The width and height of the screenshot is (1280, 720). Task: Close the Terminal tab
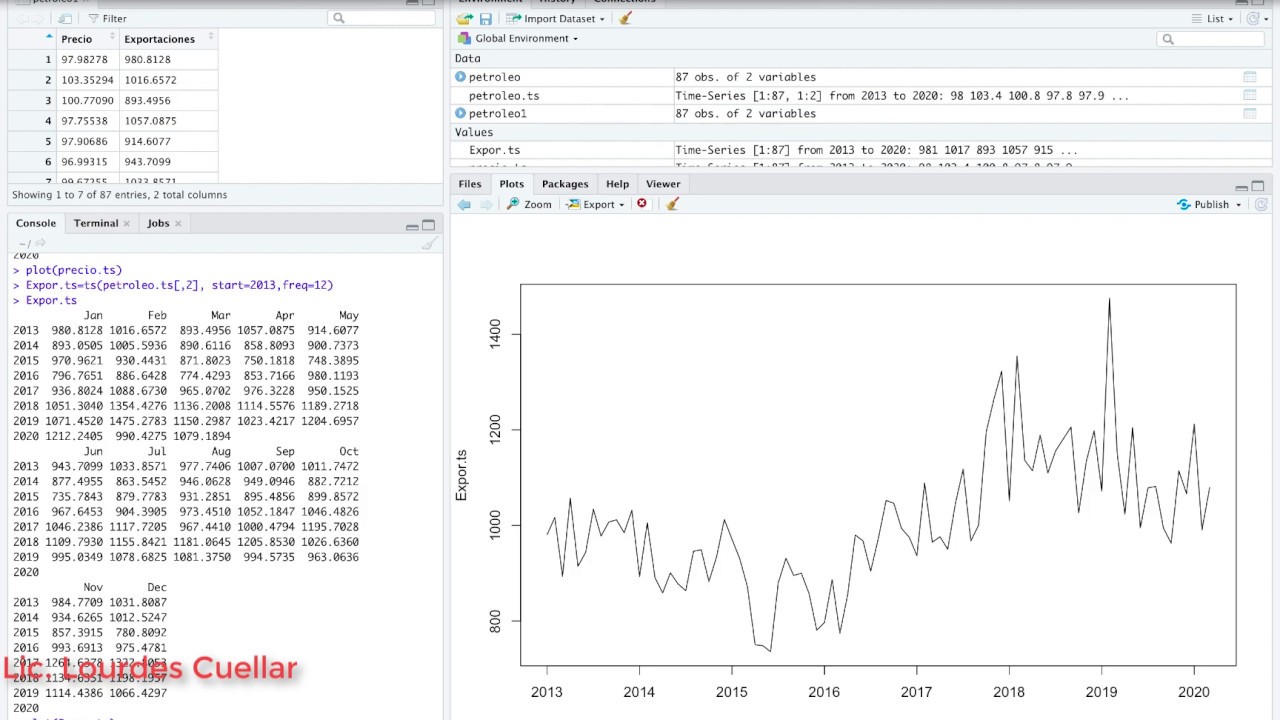click(127, 224)
